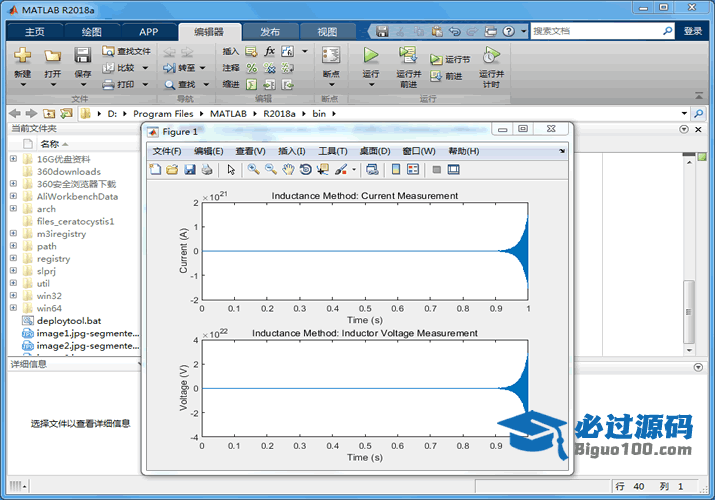Open the 工具(T) menu in Figure window
715x500 pixels.
(332, 151)
